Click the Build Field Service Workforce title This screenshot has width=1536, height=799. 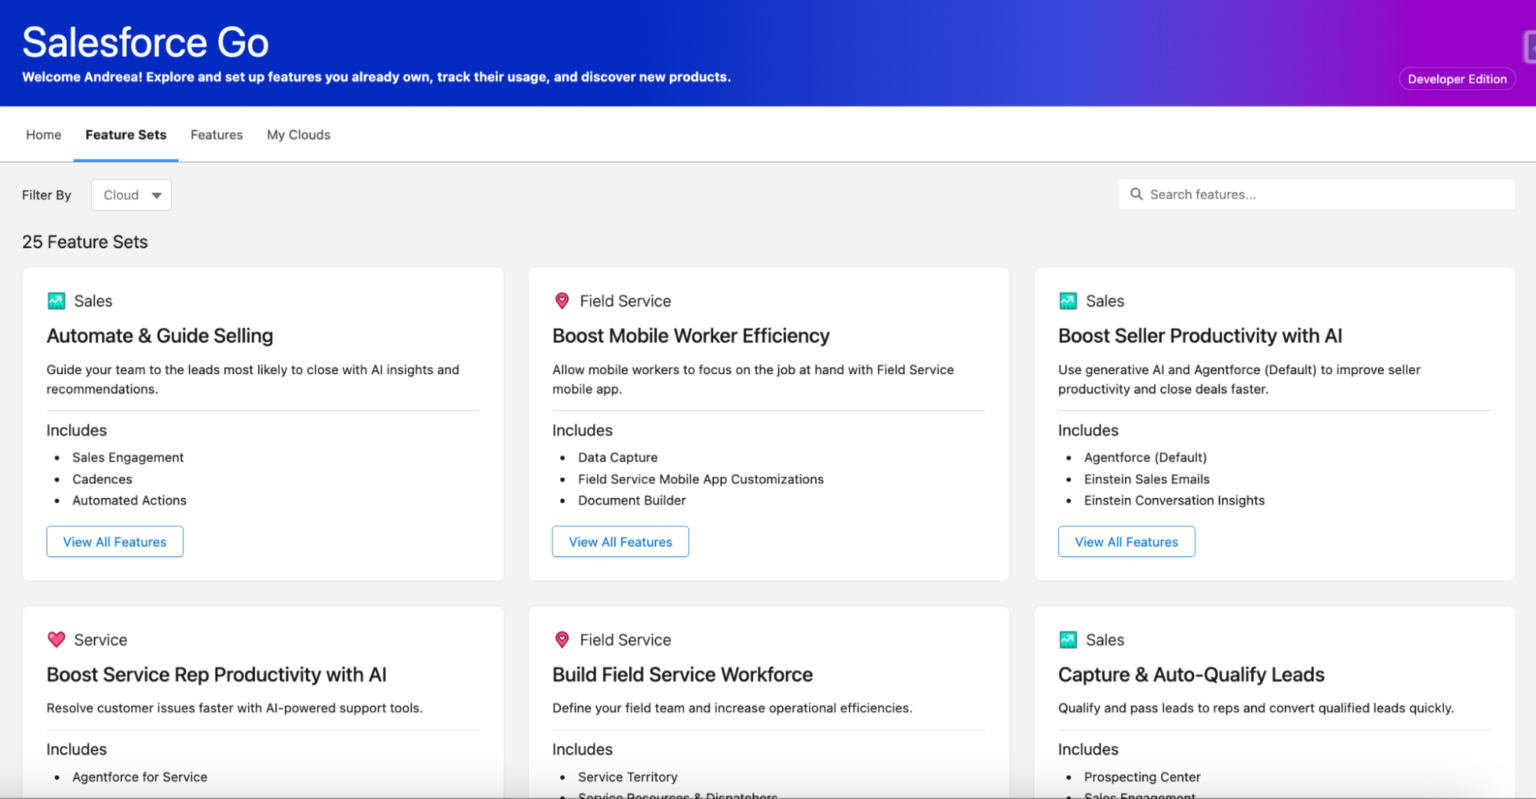[683, 675]
